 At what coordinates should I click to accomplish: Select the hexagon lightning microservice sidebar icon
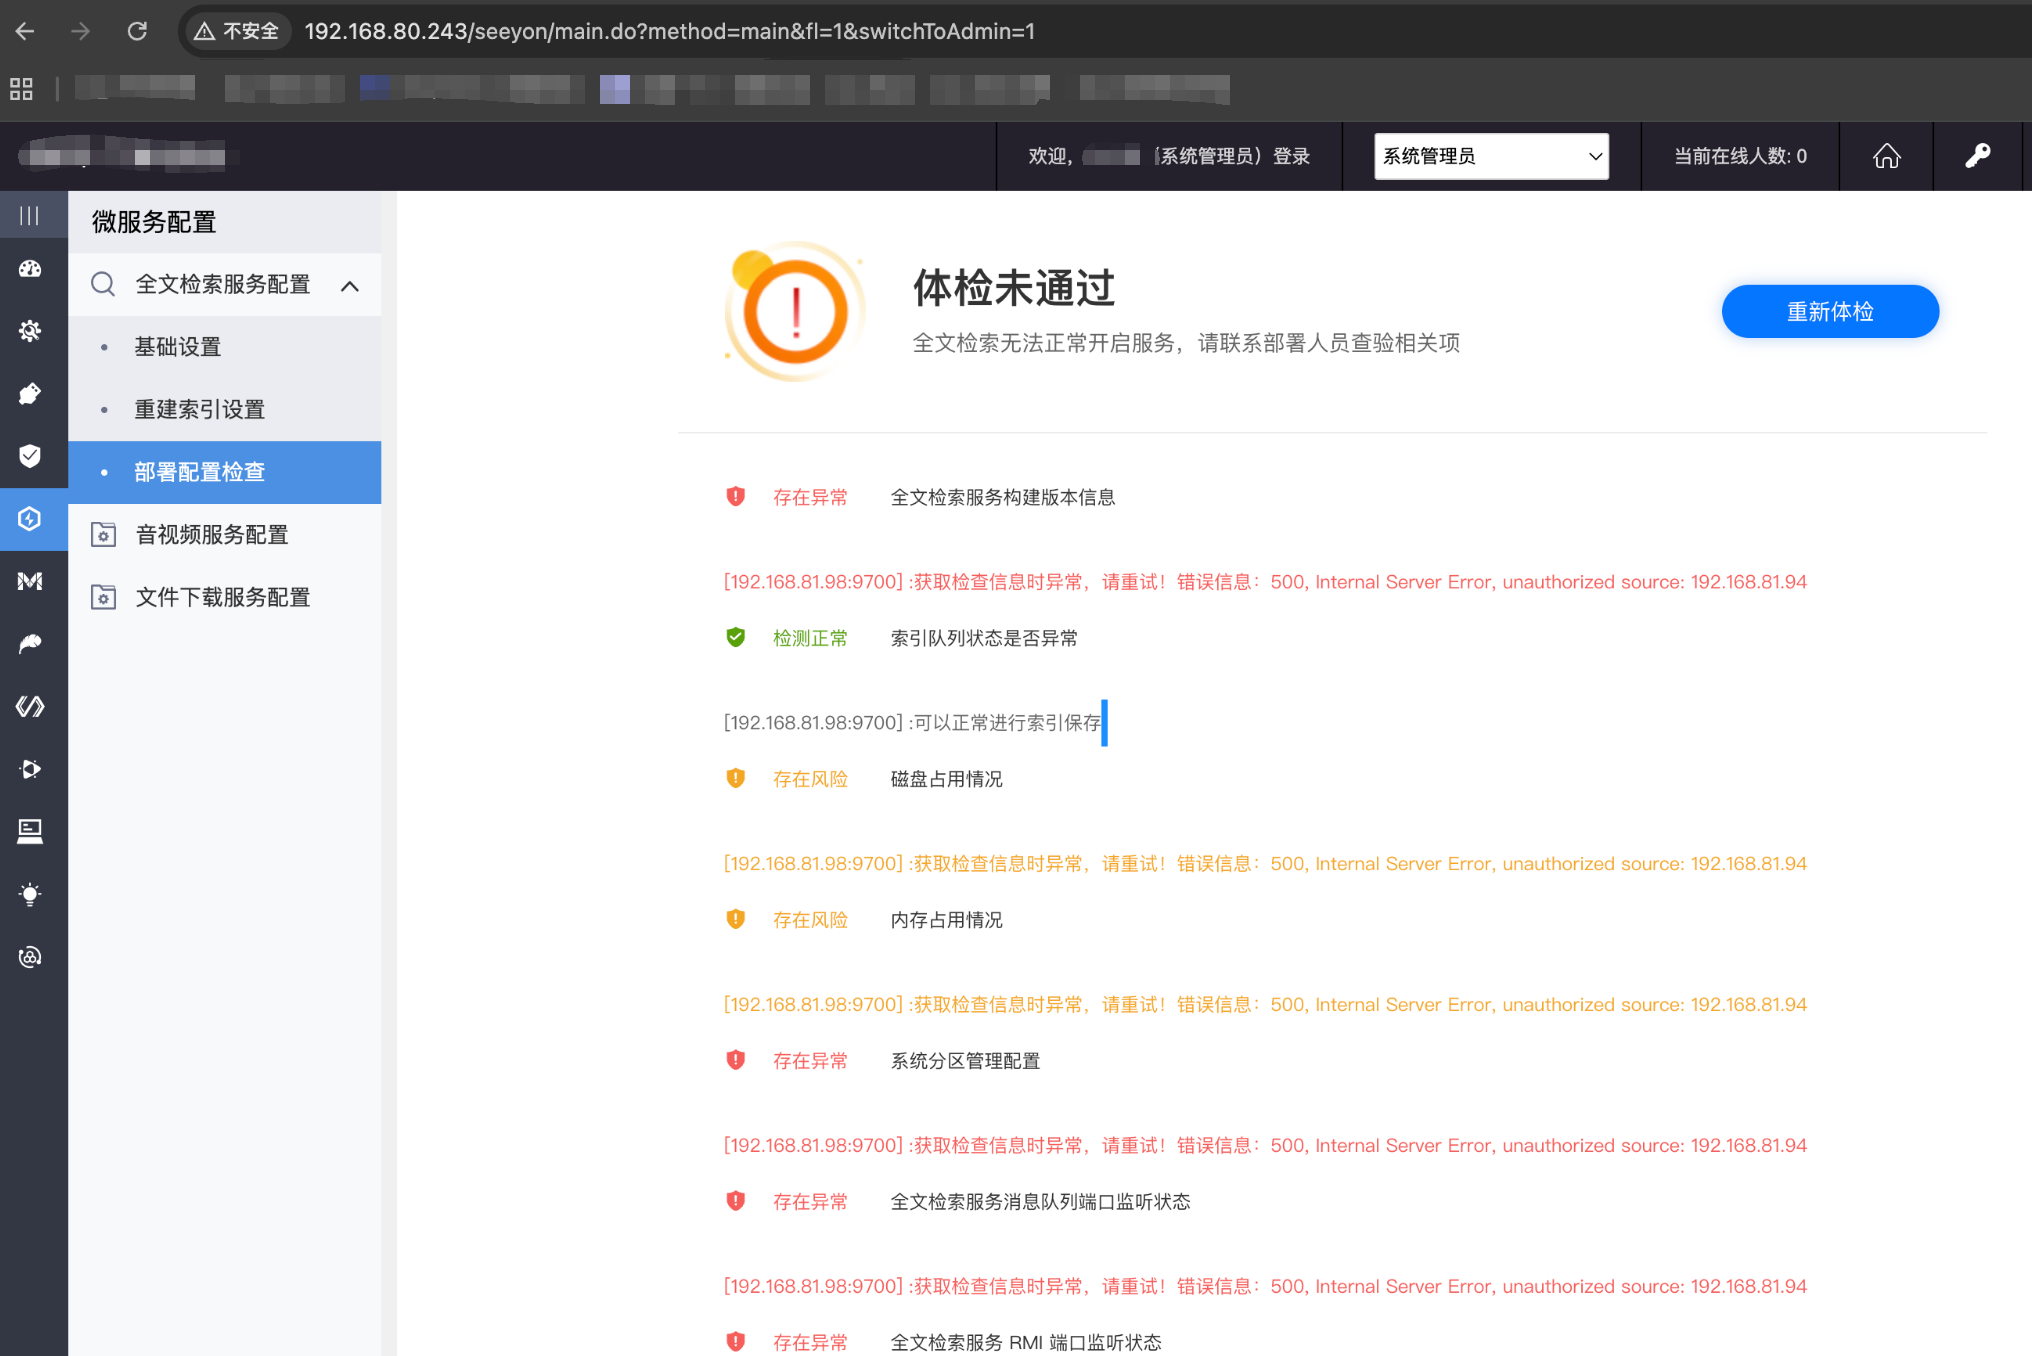pyautogui.click(x=30, y=519)
